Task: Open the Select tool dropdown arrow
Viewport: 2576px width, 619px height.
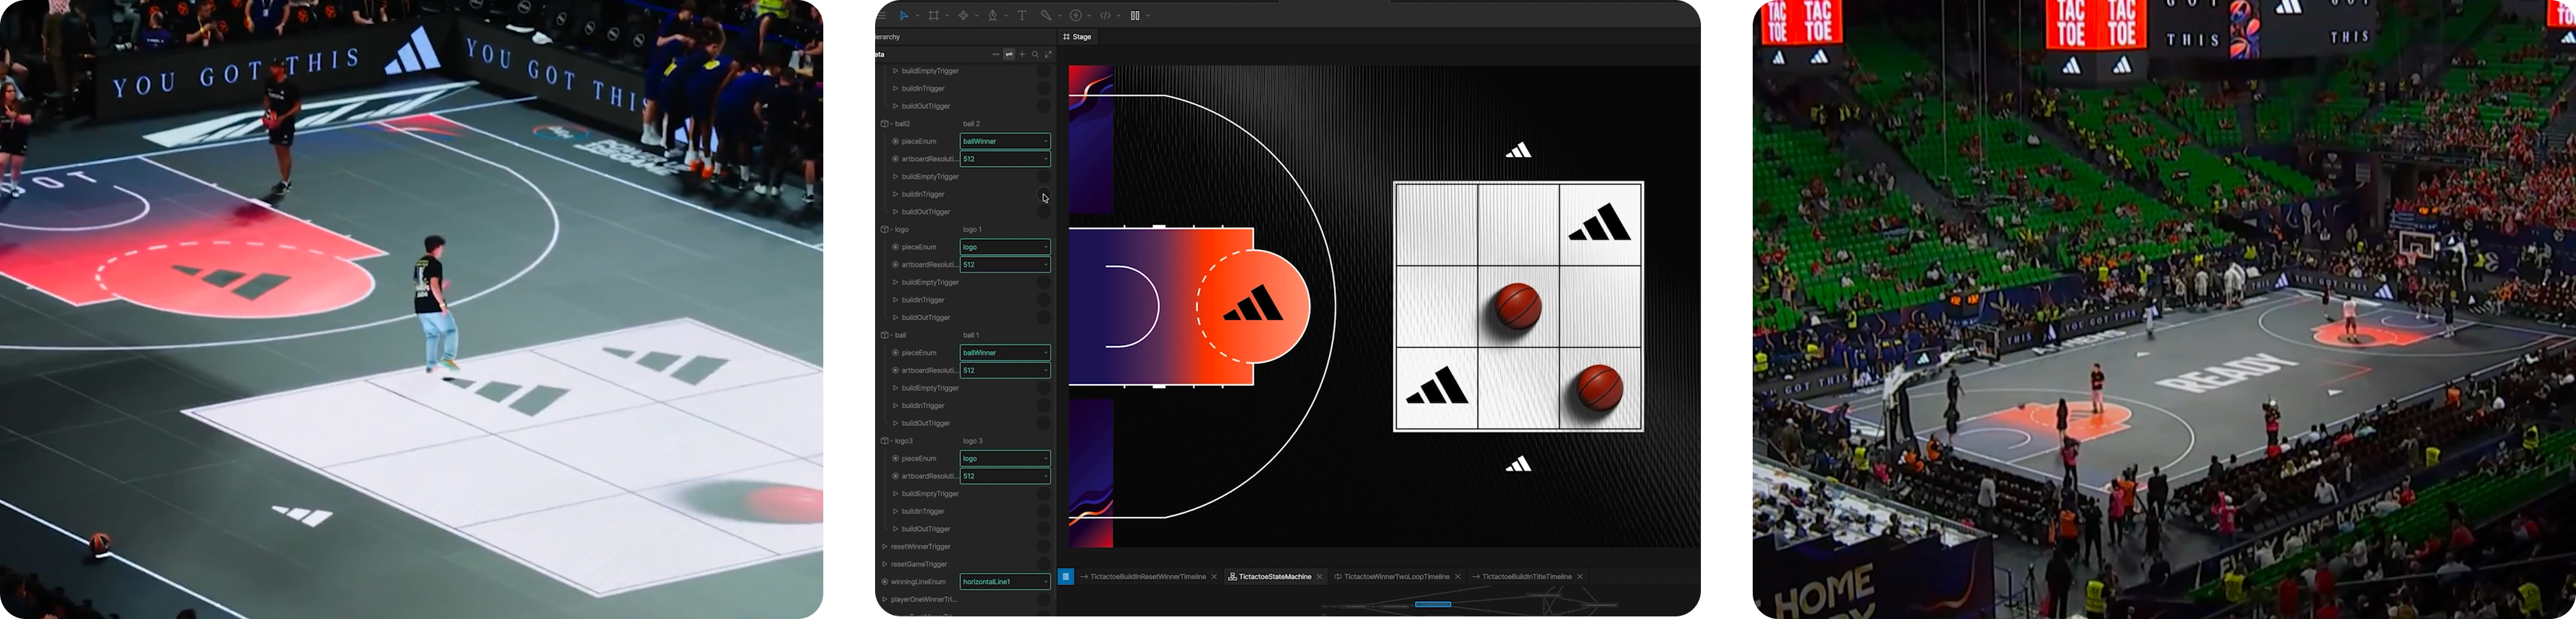Action: pyautogui.click(x=917, y=16)
